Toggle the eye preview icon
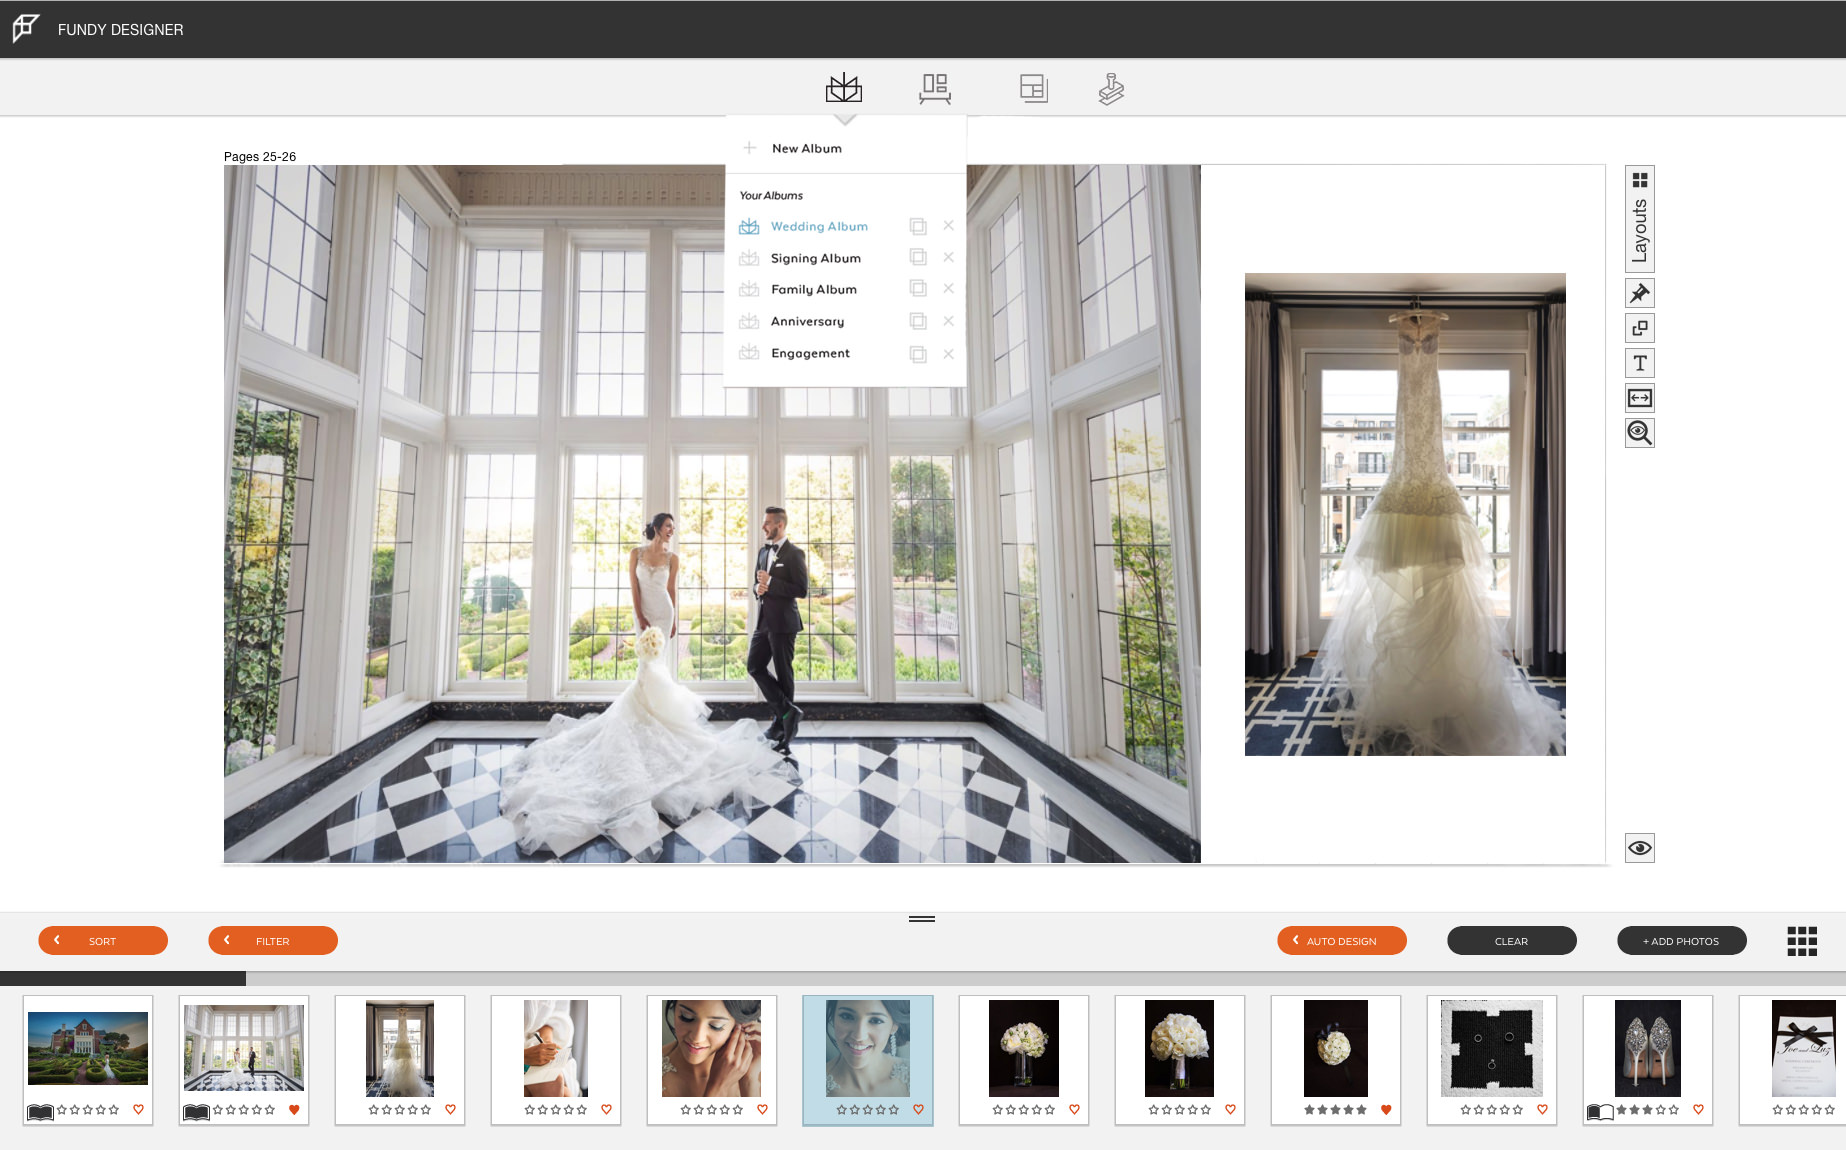This screenshot has width=1846, height=1150. click(1640, 848)
